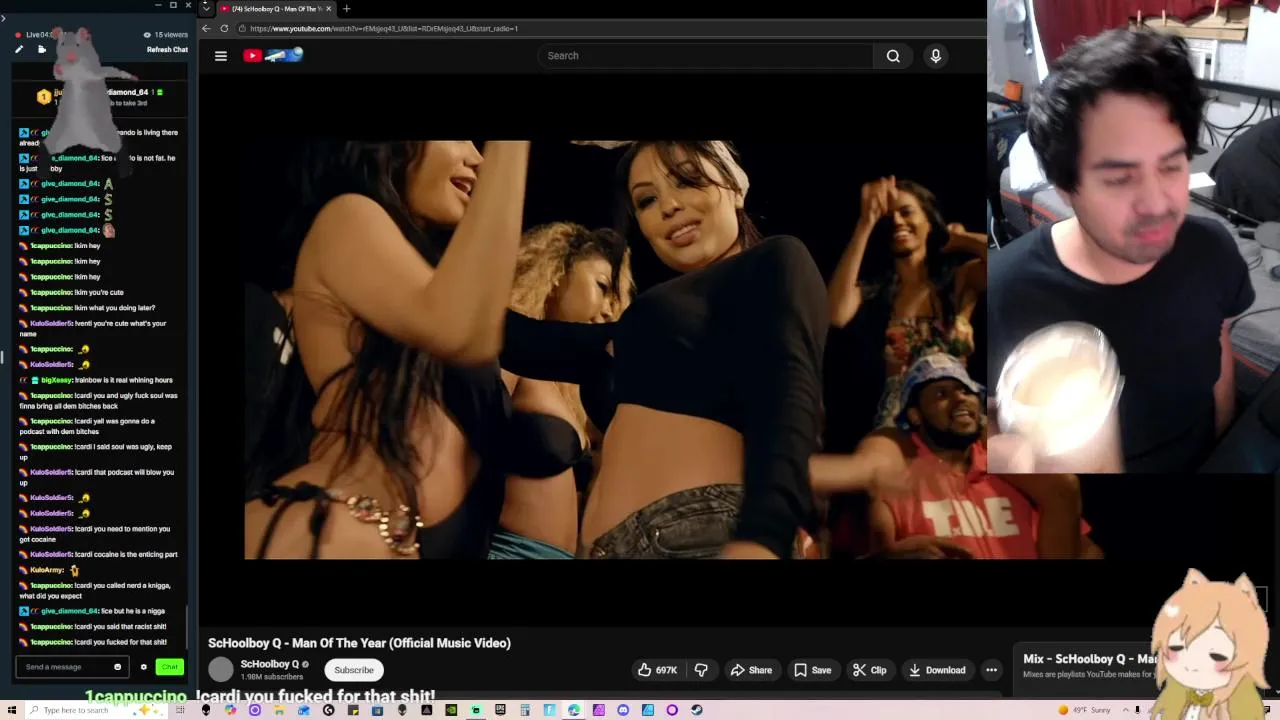Click the Share button under video
The image size is (1280, 720).
[x=751, y=670]
